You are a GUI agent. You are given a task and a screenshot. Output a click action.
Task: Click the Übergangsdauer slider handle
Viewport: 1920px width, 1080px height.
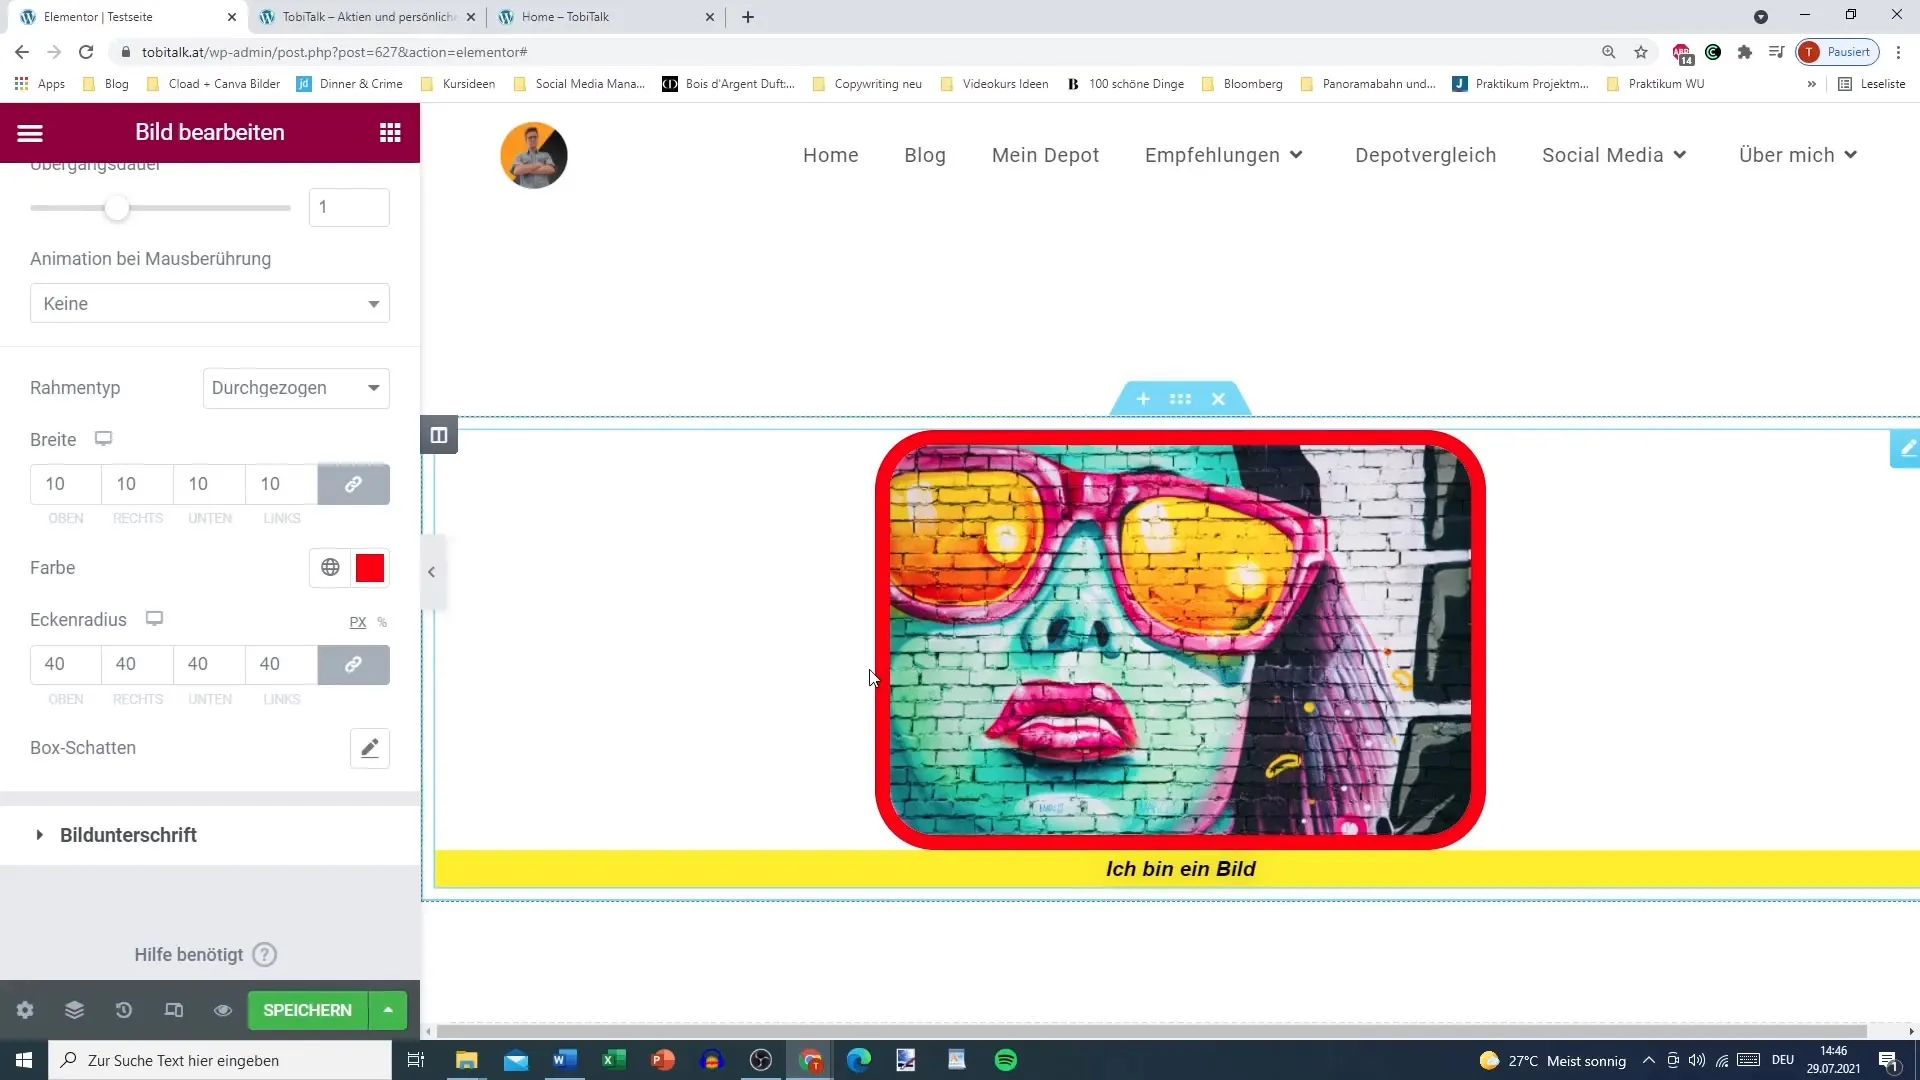[x=117, y=208]
